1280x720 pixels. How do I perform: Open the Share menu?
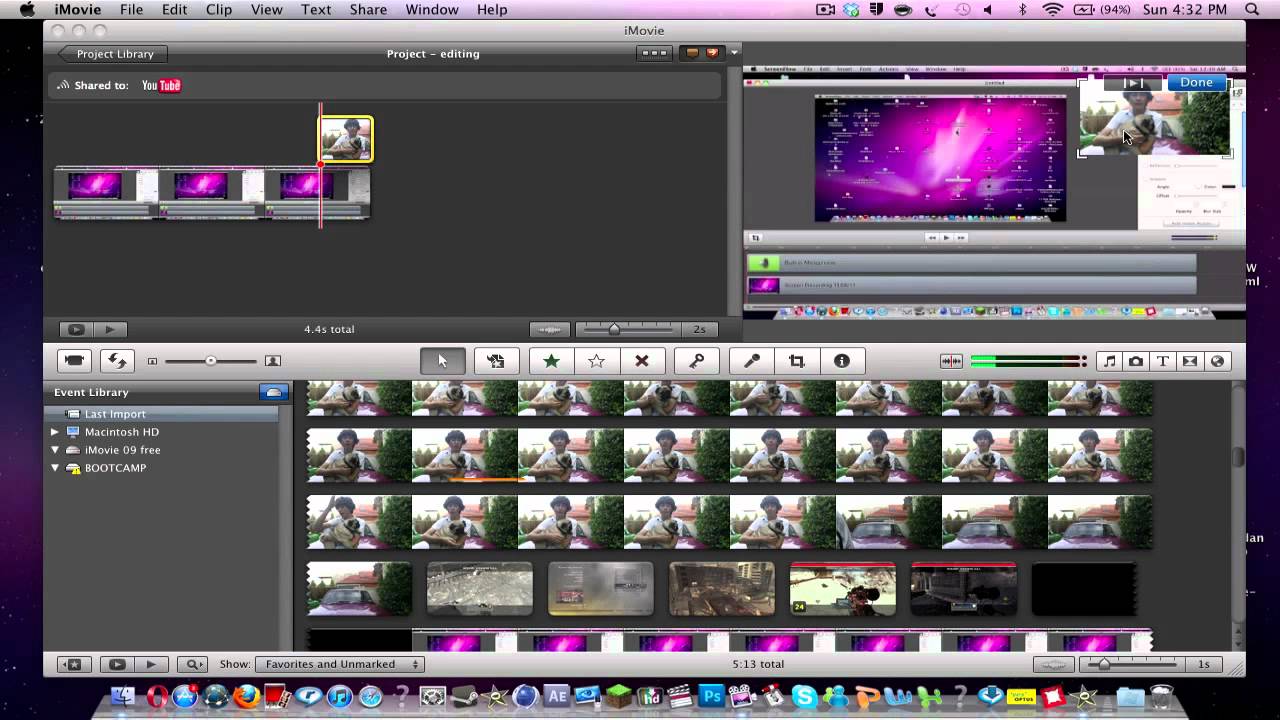click(x=368, y=9)
